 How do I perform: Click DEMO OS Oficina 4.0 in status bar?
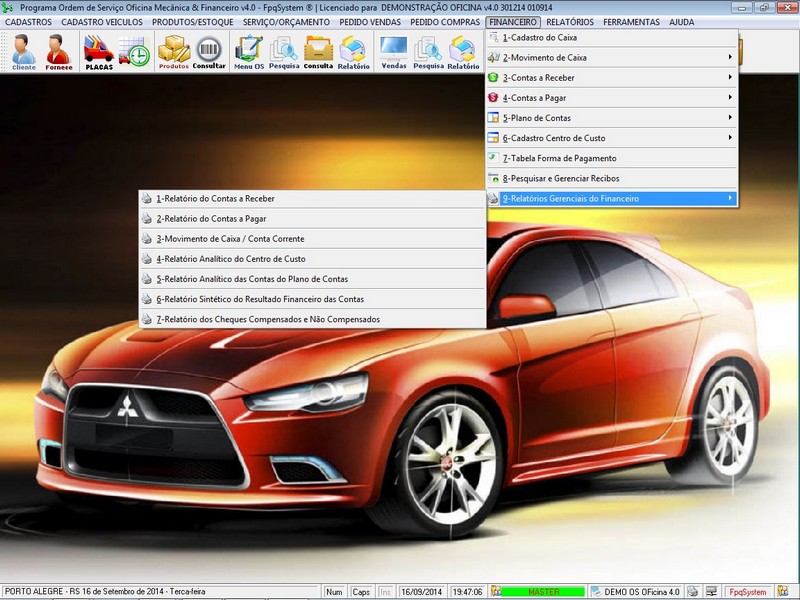coord(641,592)
